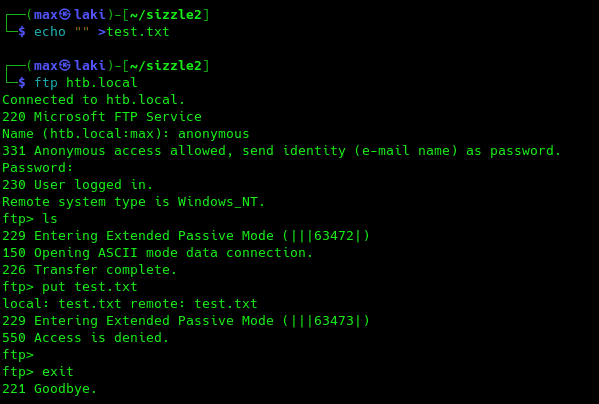Click the '230 User logged in.' line

[78, 185]
